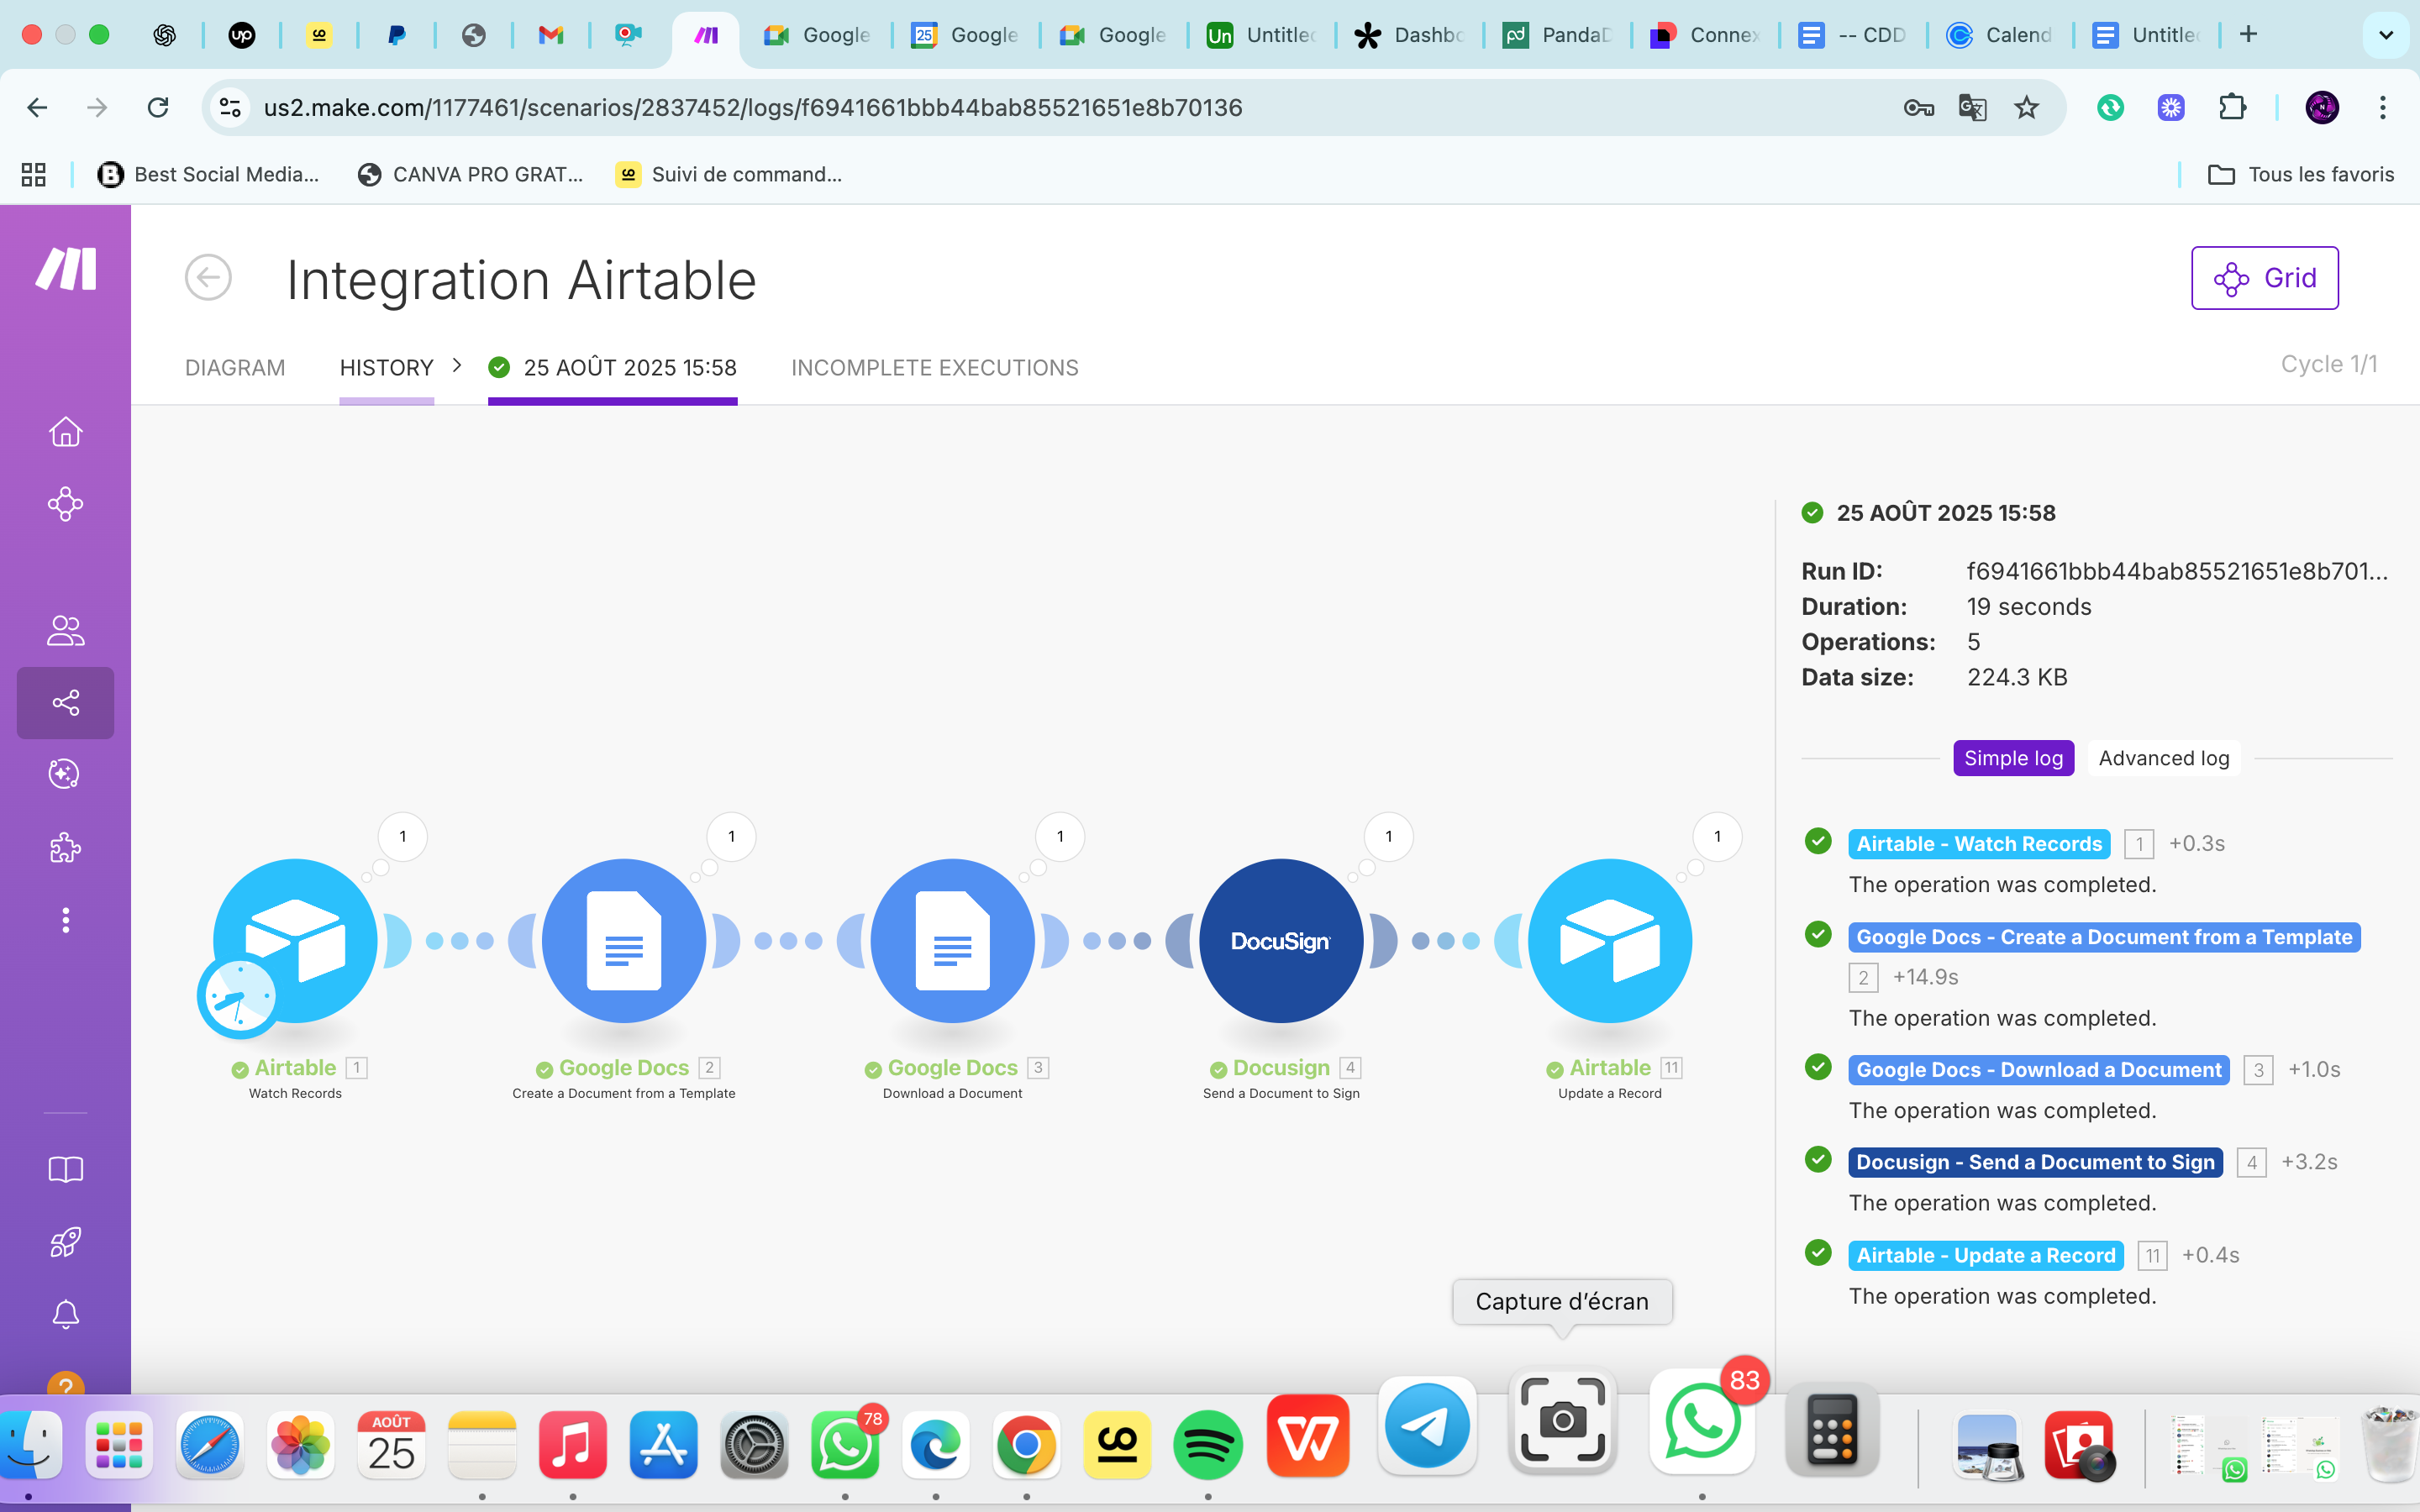2420x1512 pixels.
Task: Switch to Advanced log view
Action: [2163, 758]
